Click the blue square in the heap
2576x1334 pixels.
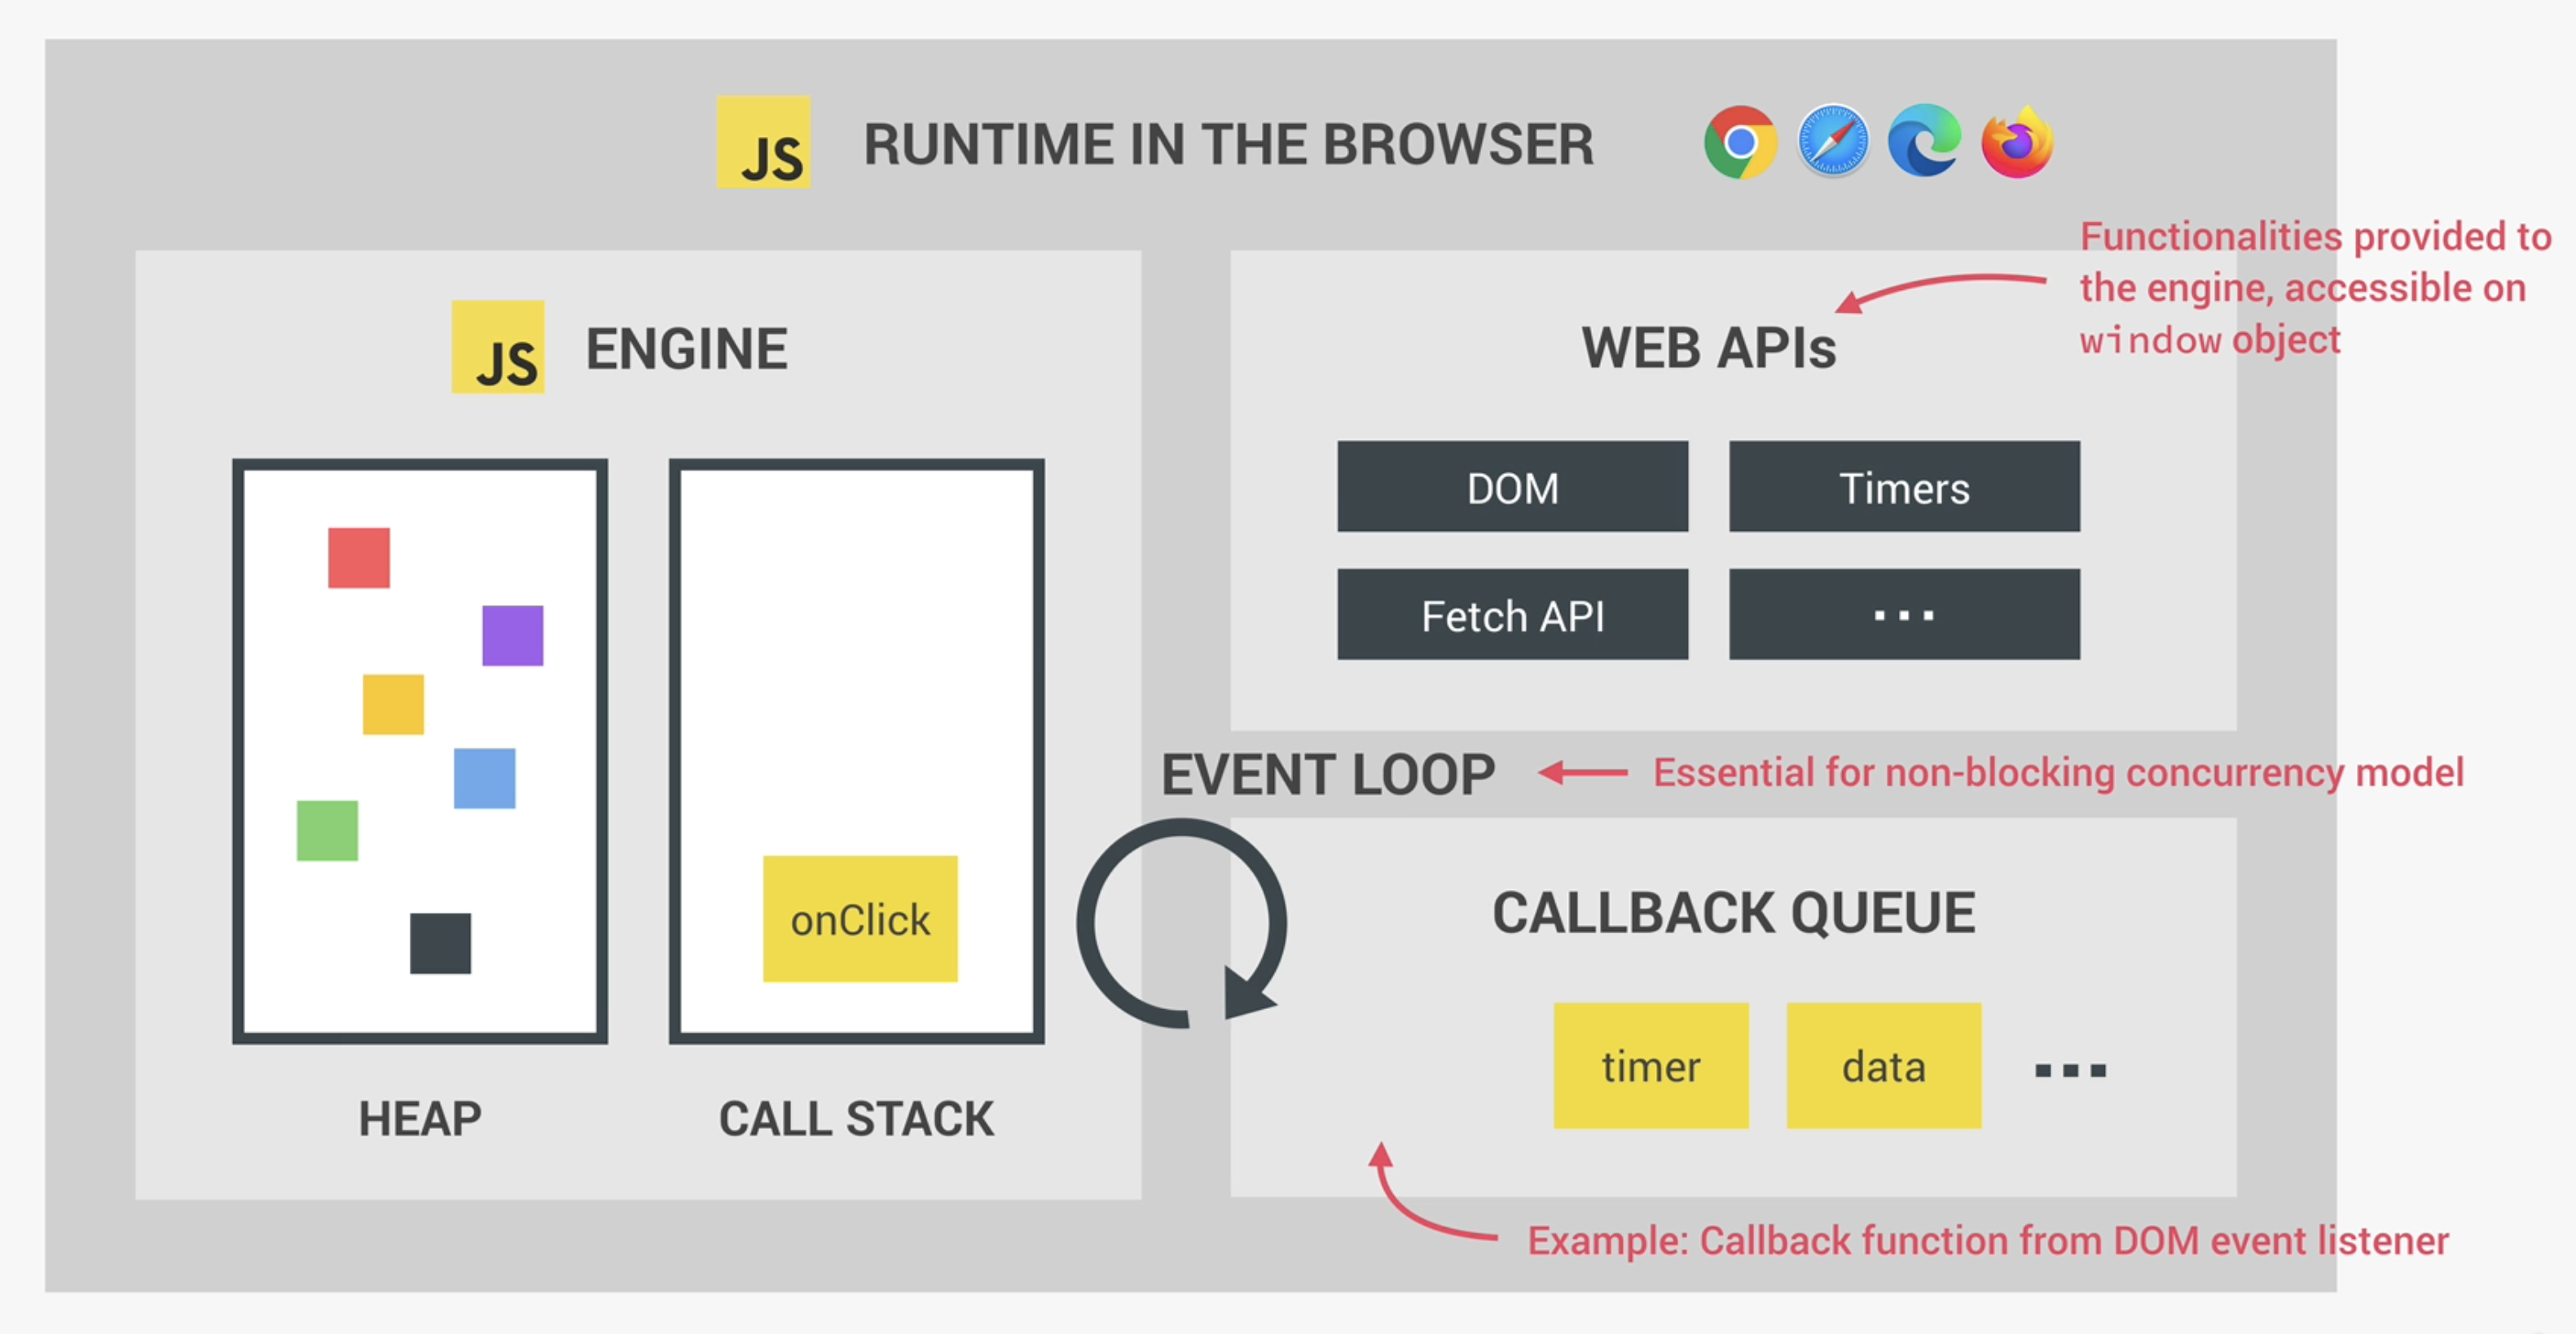[x=484, y=778]
